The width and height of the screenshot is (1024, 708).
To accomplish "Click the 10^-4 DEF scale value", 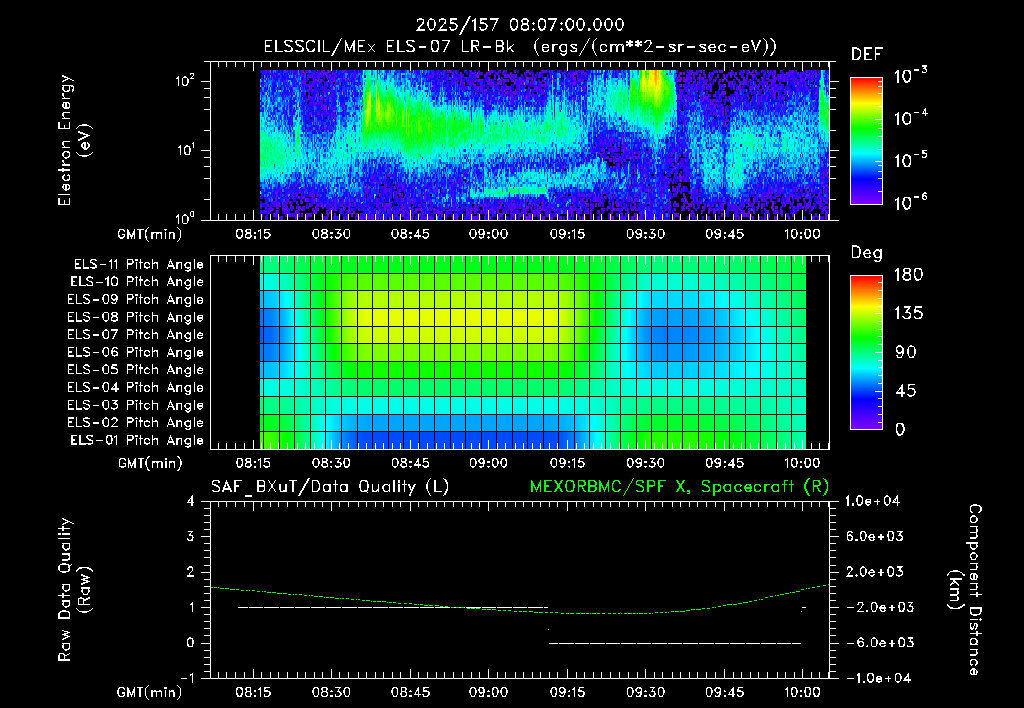I will [x=910, y=118].
